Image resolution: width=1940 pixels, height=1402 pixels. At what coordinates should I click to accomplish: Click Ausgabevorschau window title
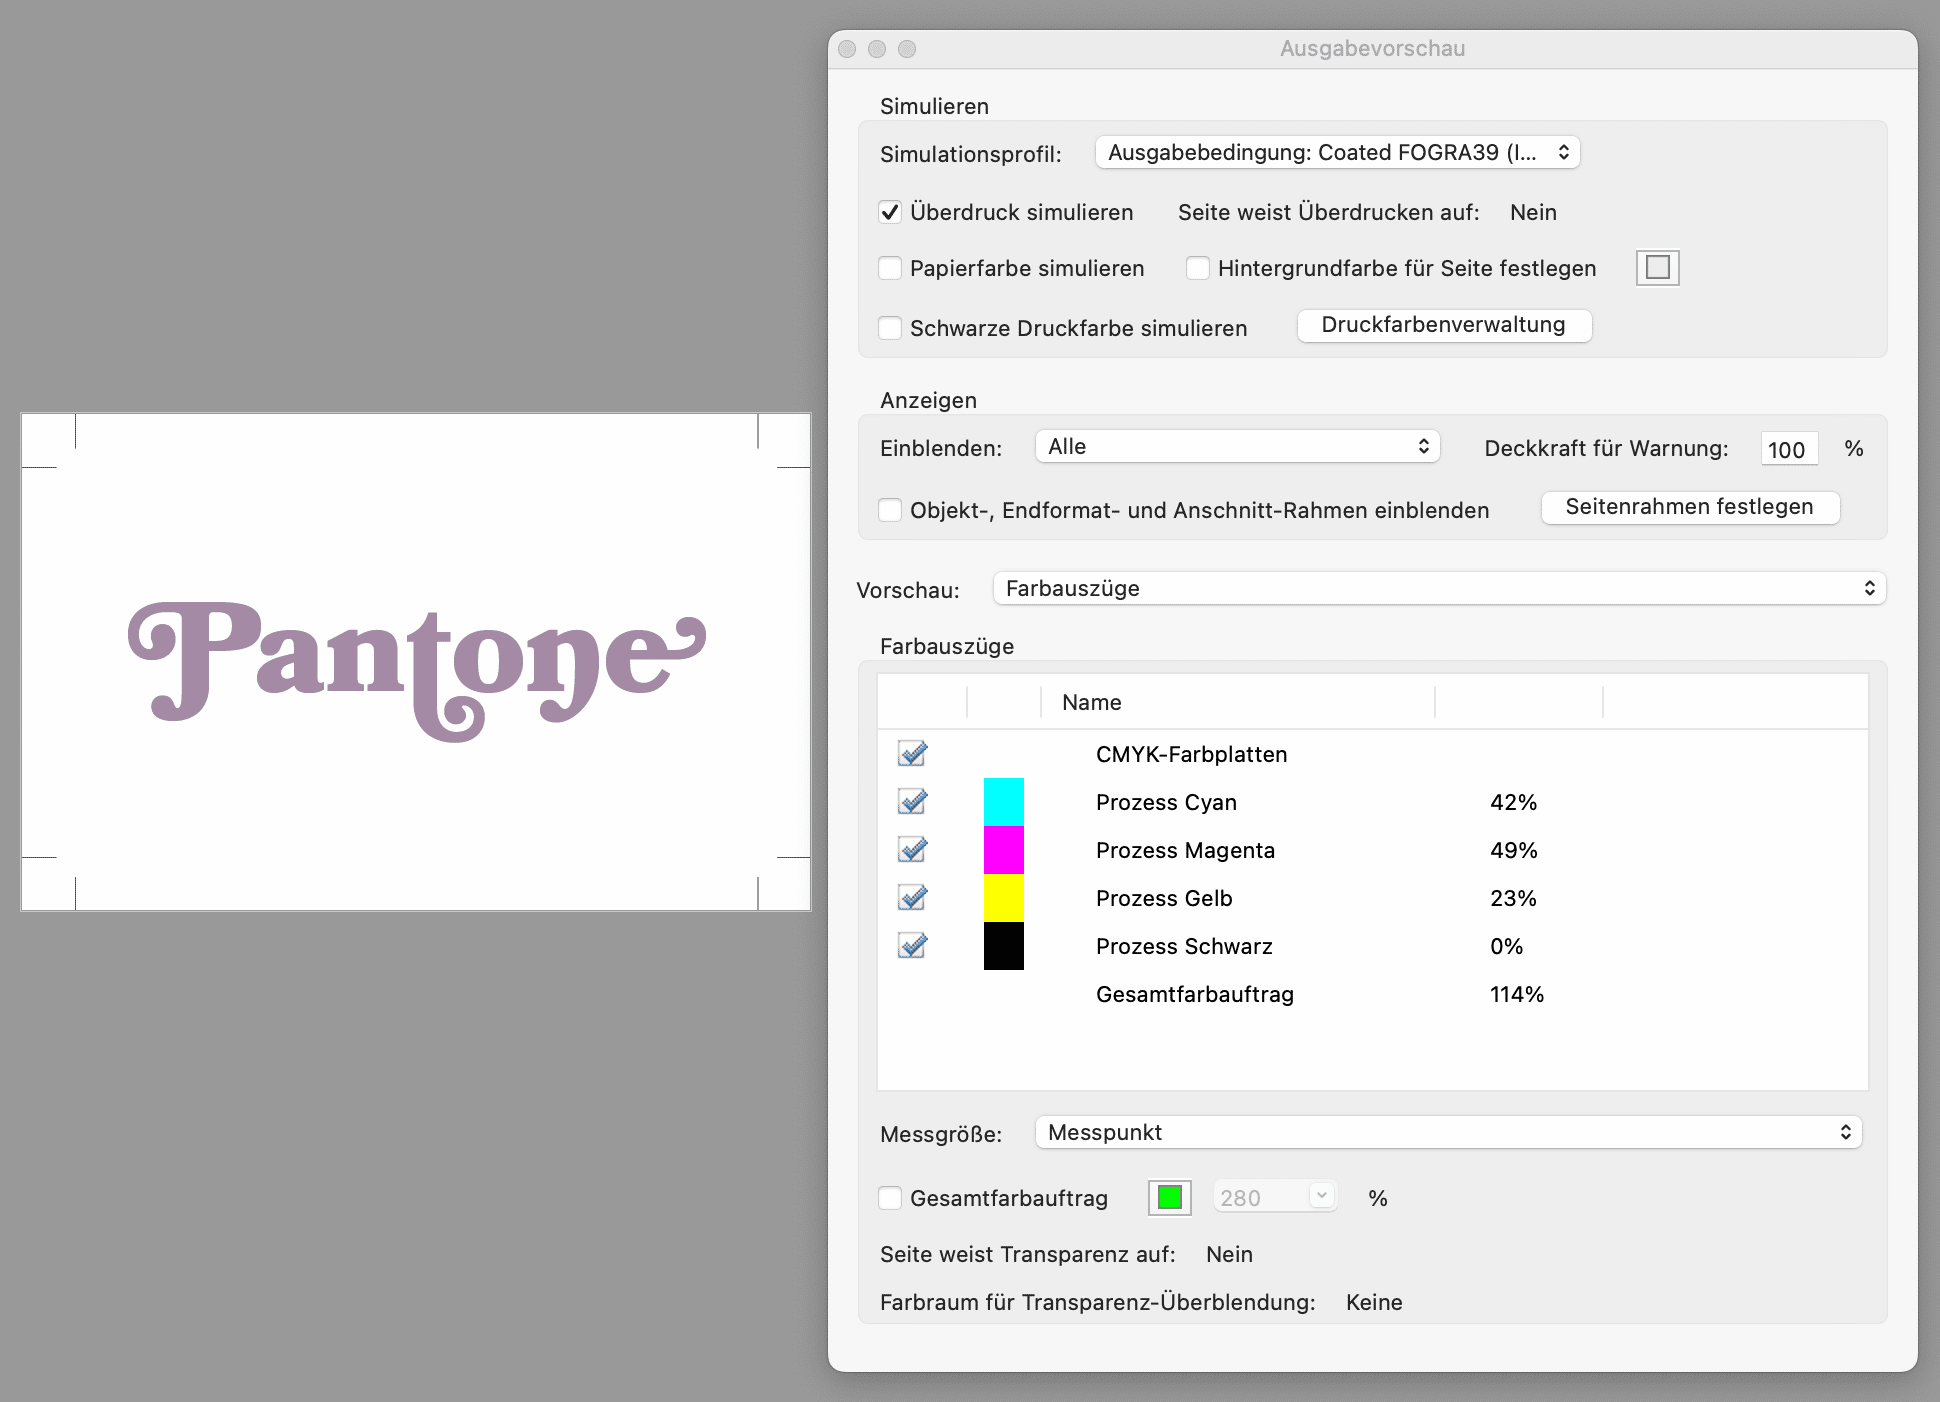(1372, 48)
